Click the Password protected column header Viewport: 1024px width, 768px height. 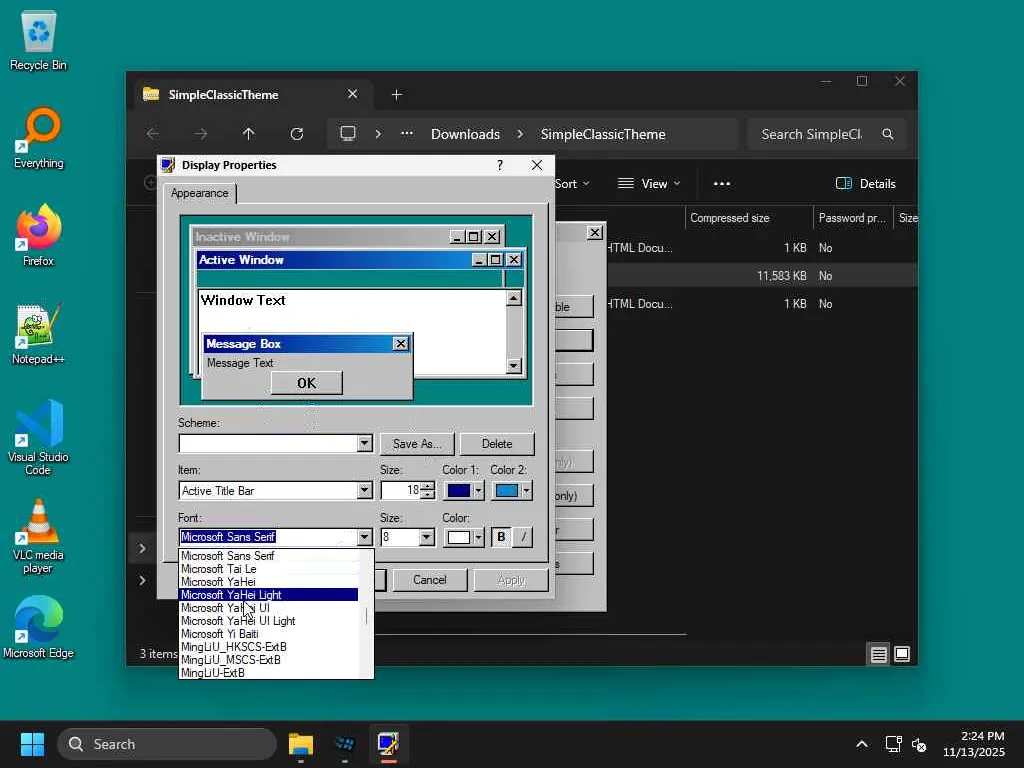[x=852, y=218]
